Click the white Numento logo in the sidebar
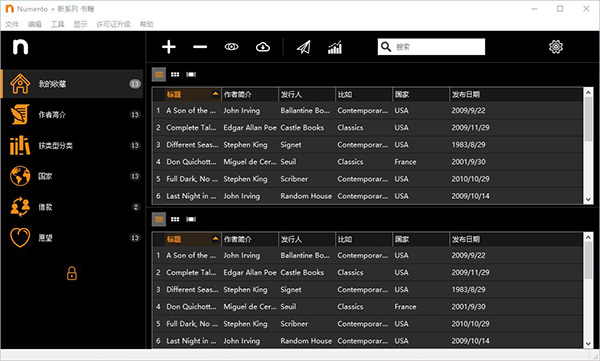The height and width of the screenshot is (361, 600). click(x=20, y=47)
